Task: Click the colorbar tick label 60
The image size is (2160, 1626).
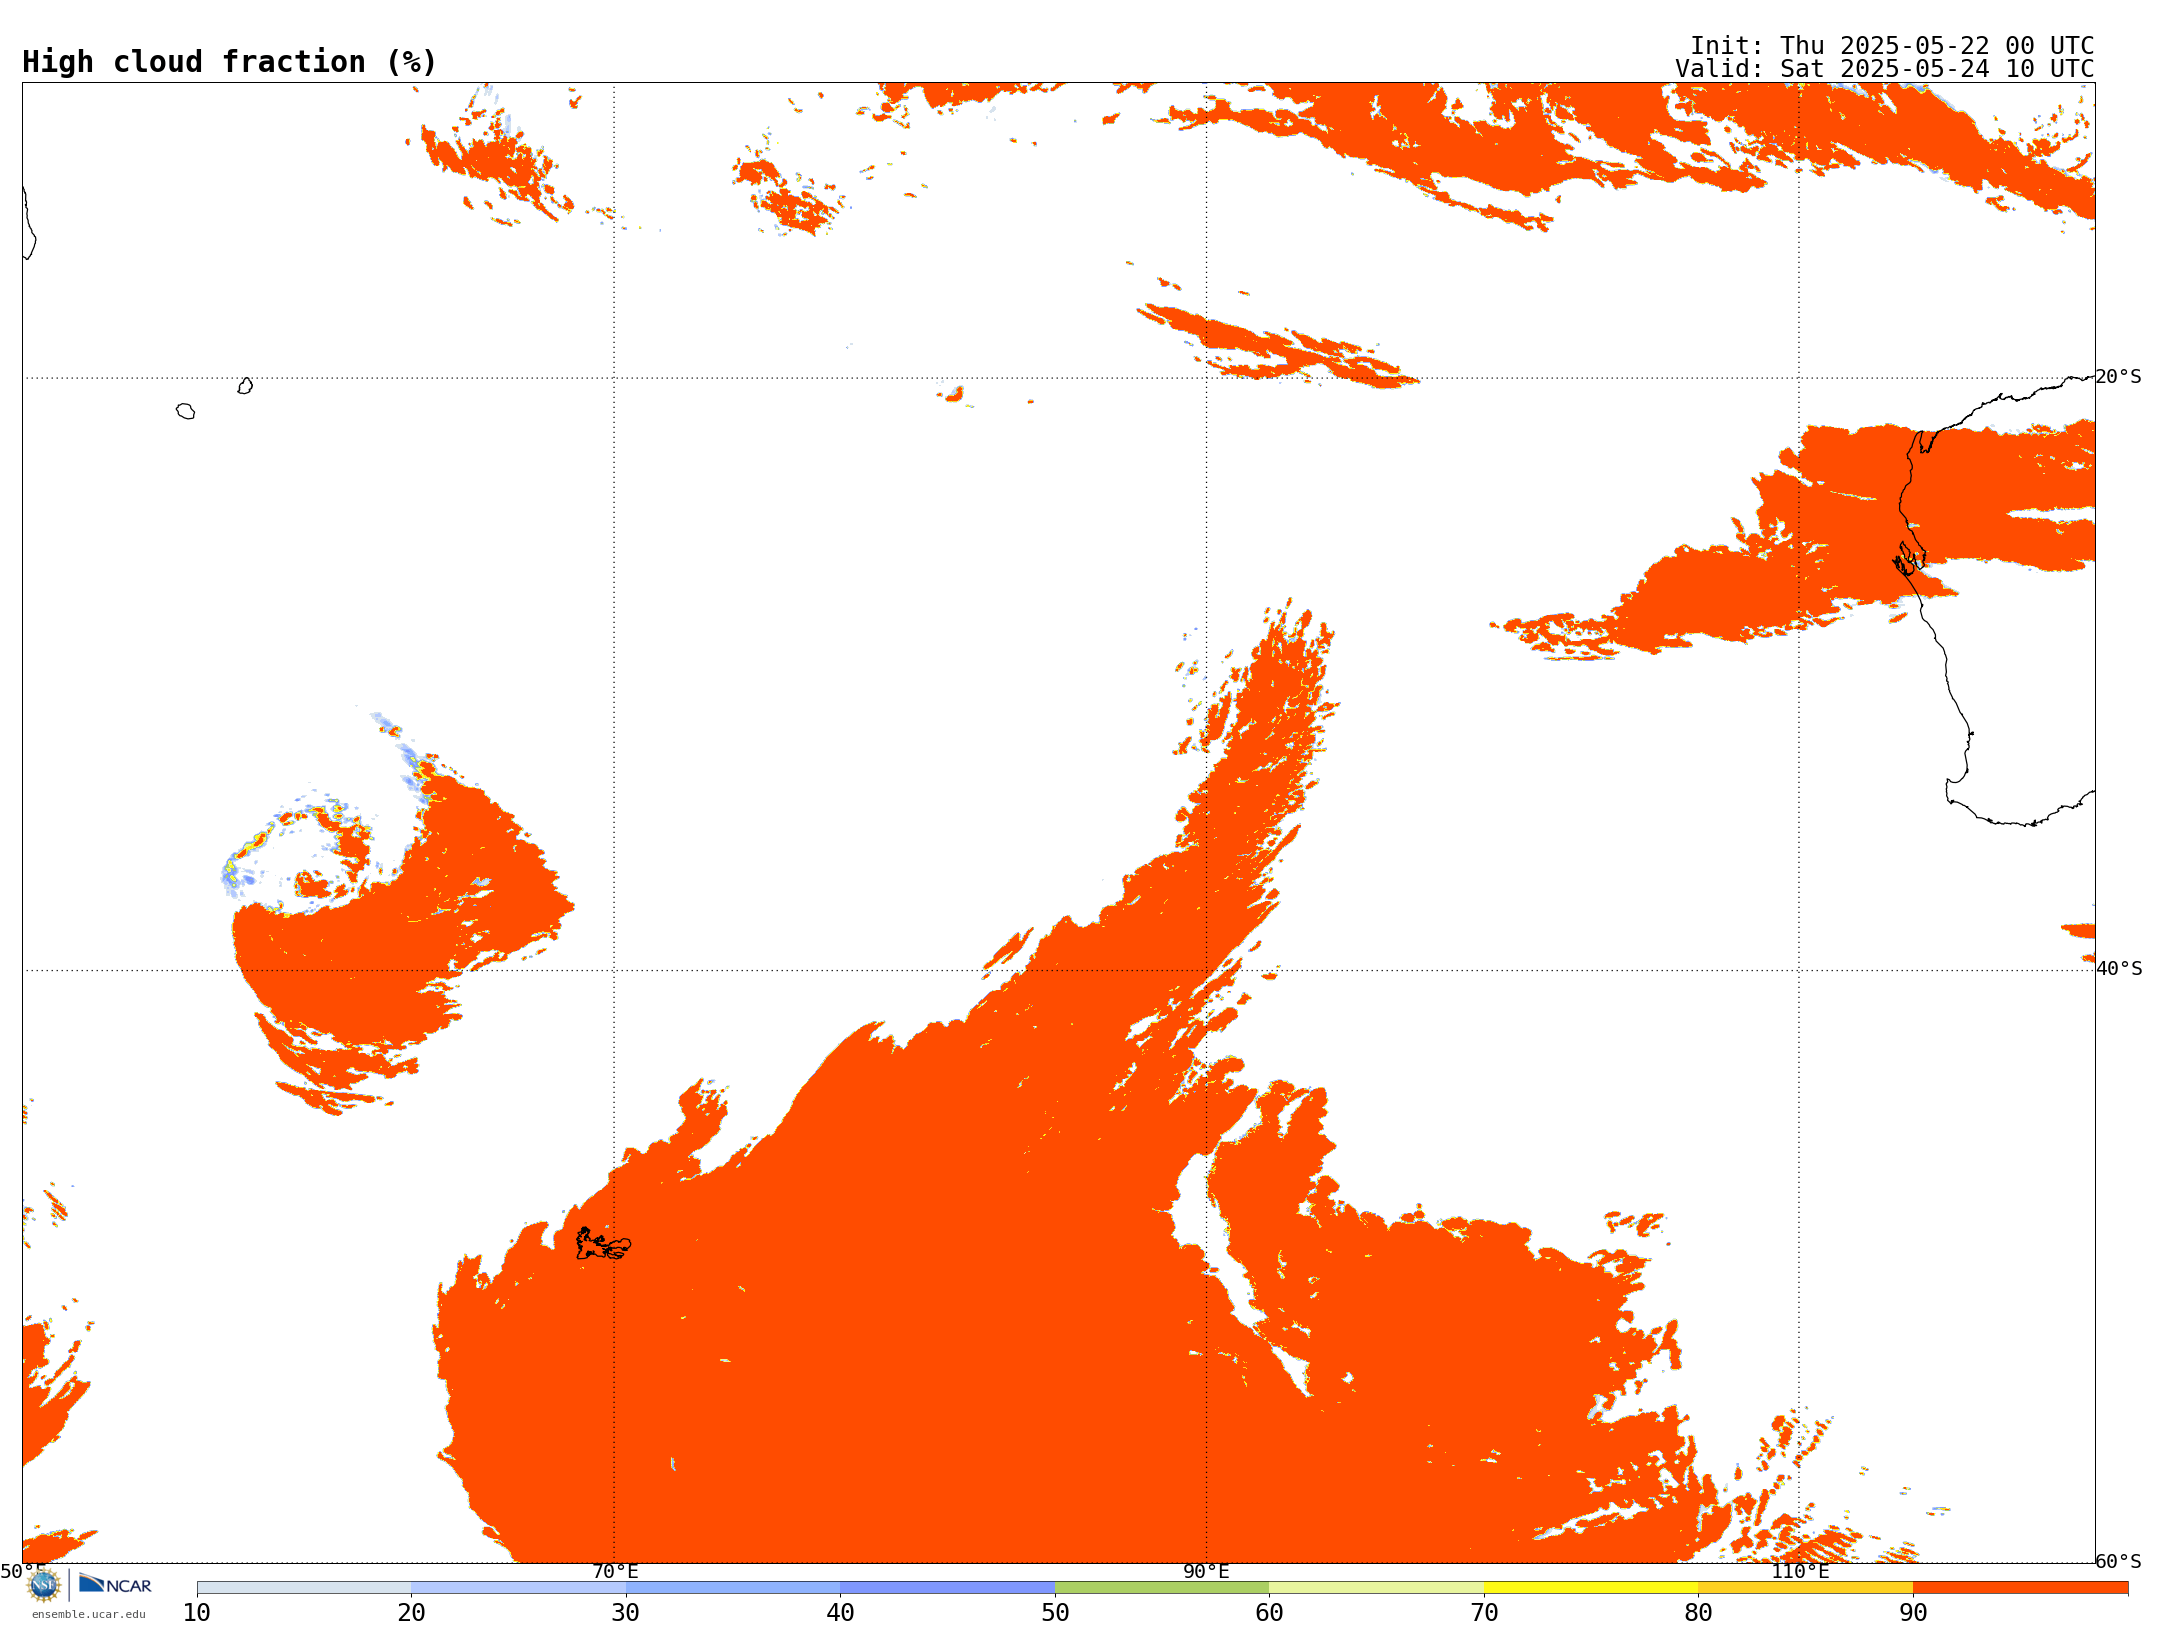Action: tap(1269, 1613)
